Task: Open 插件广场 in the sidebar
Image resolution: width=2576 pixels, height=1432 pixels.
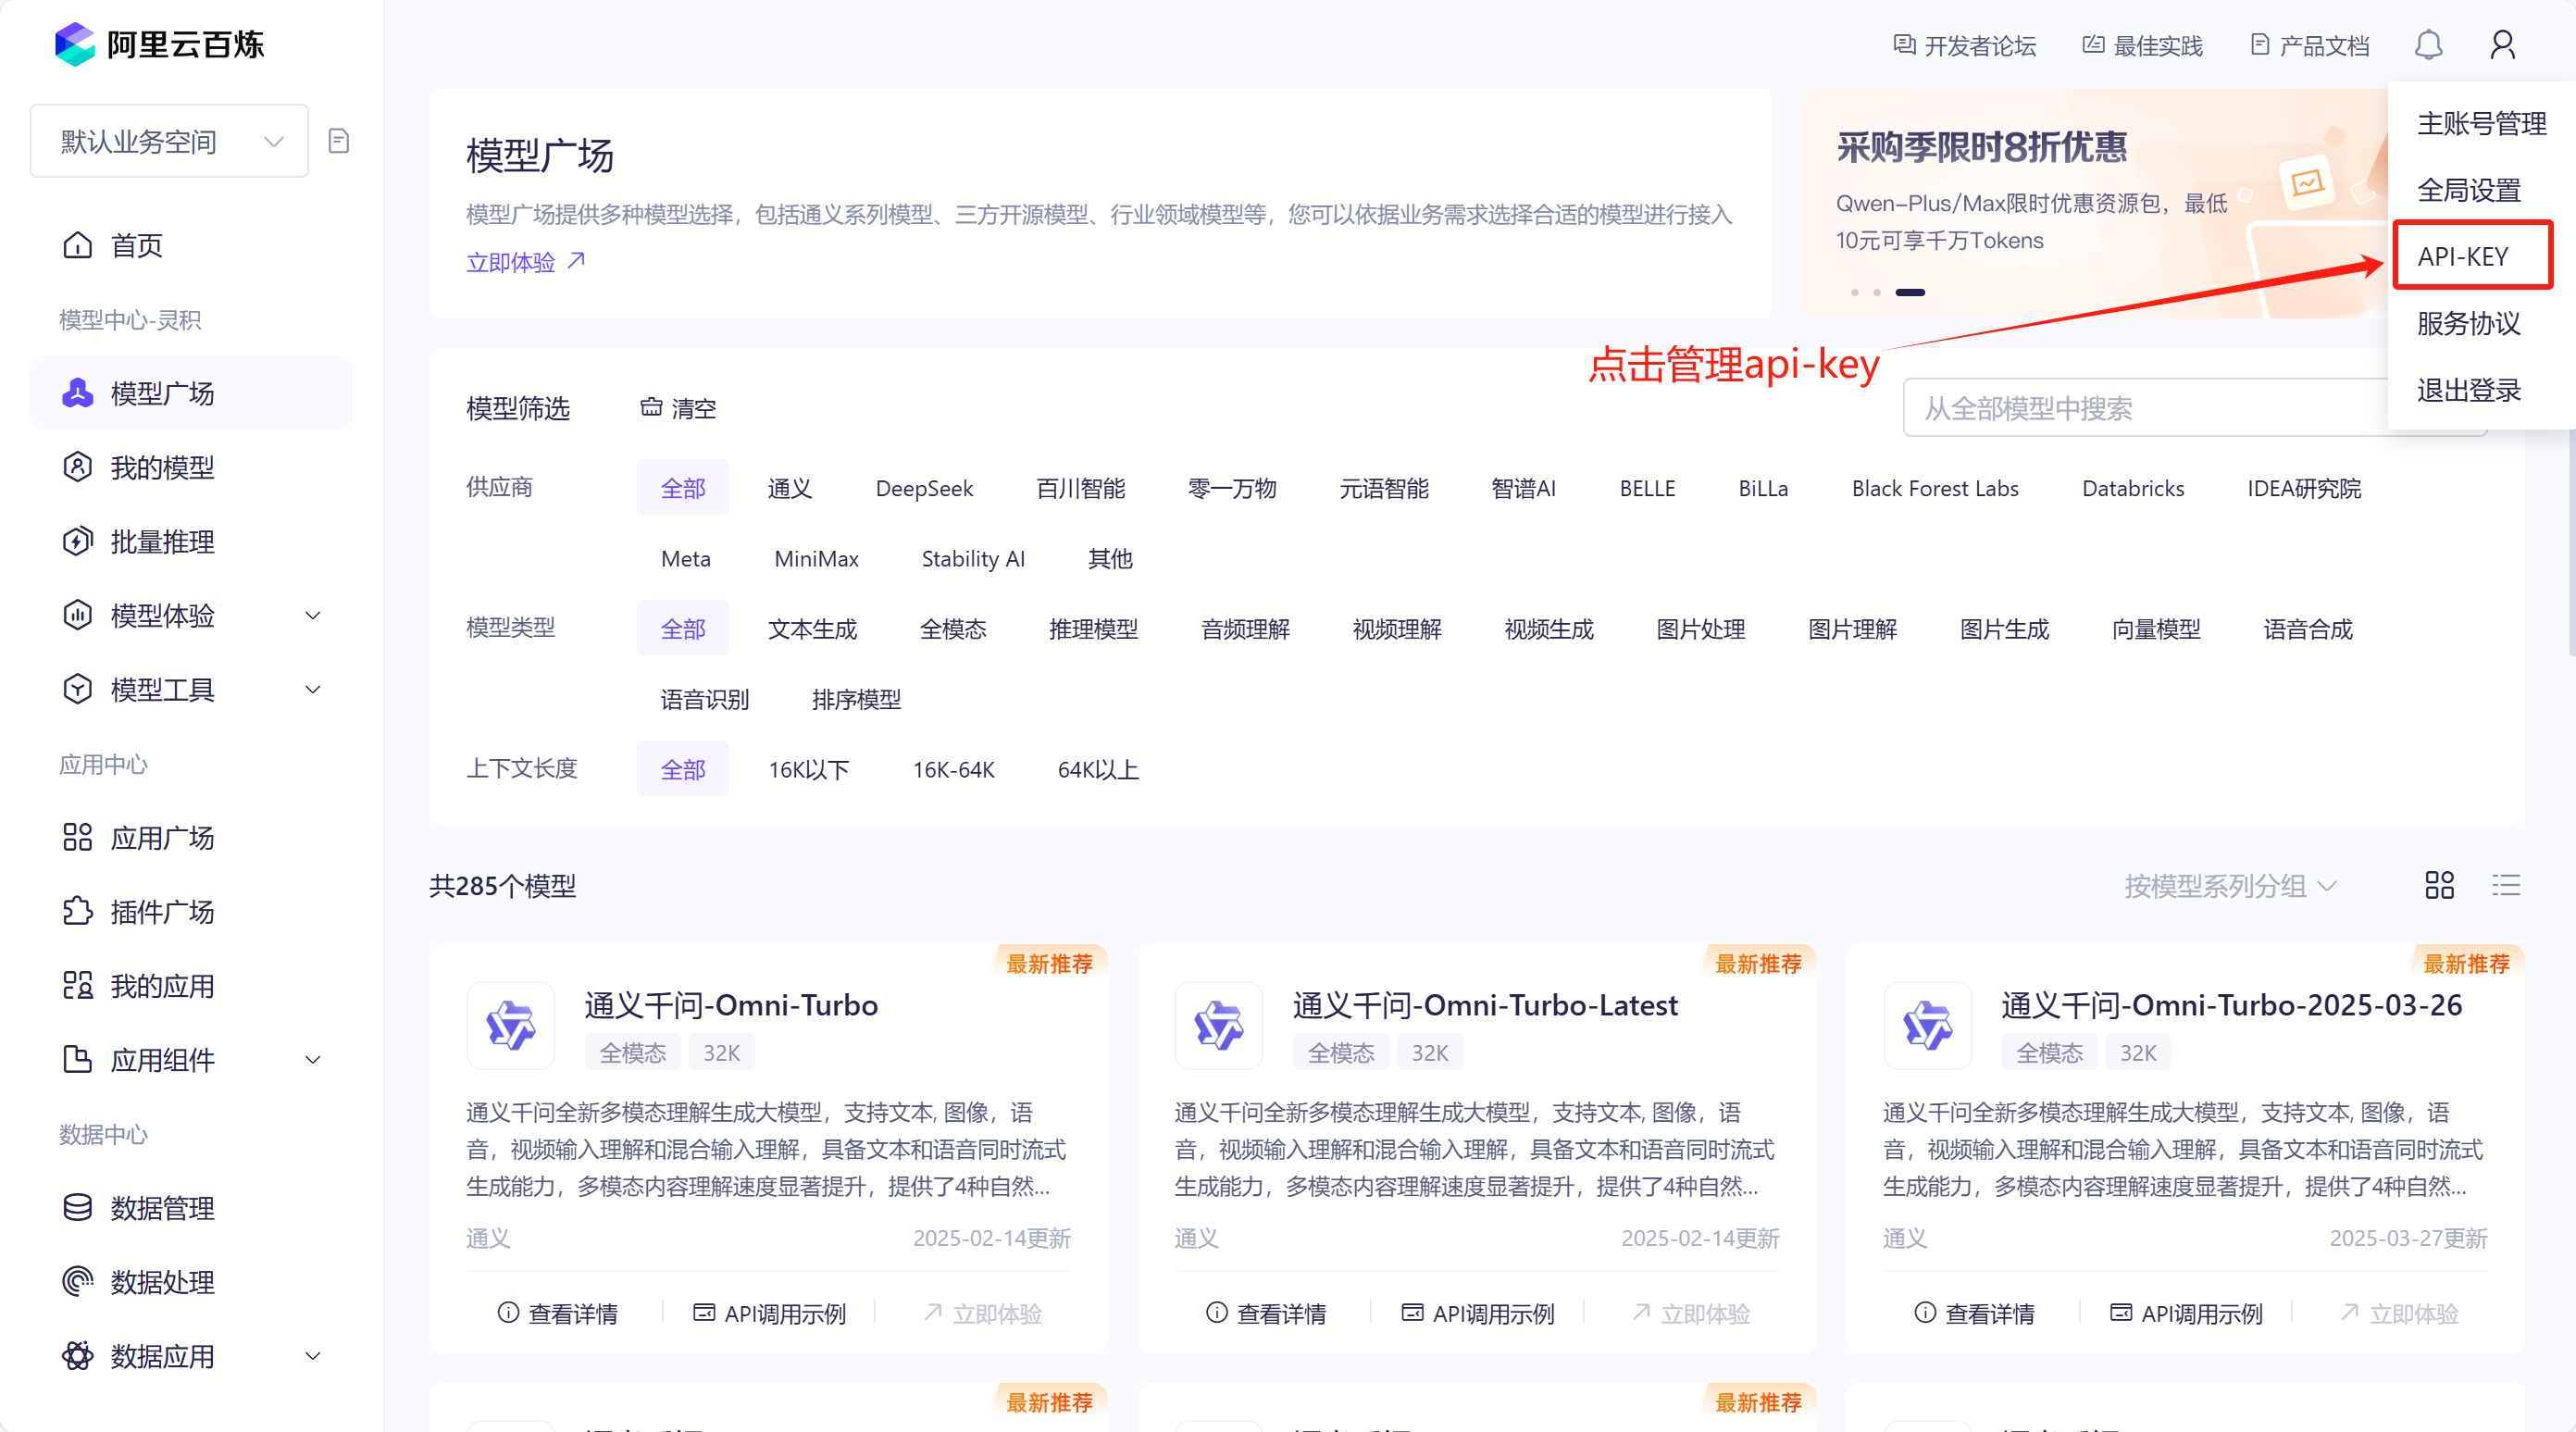Action: [x=162, y=911]
